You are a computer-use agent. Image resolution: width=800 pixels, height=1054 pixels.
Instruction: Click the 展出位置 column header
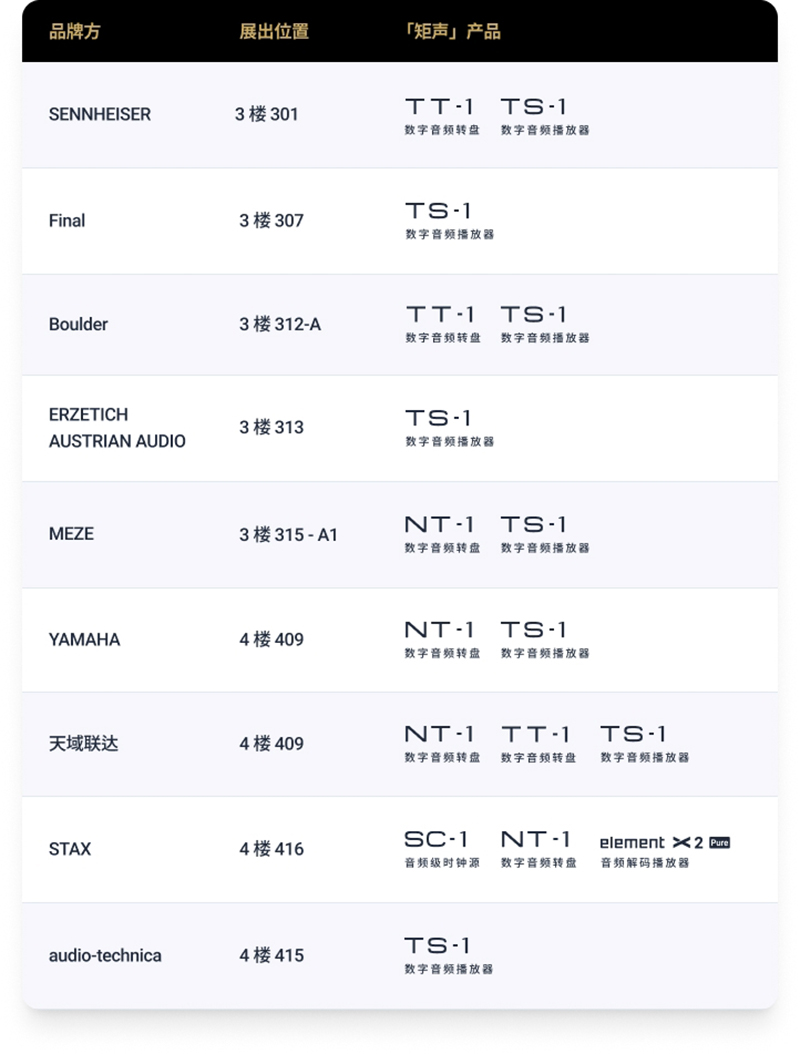274,31
